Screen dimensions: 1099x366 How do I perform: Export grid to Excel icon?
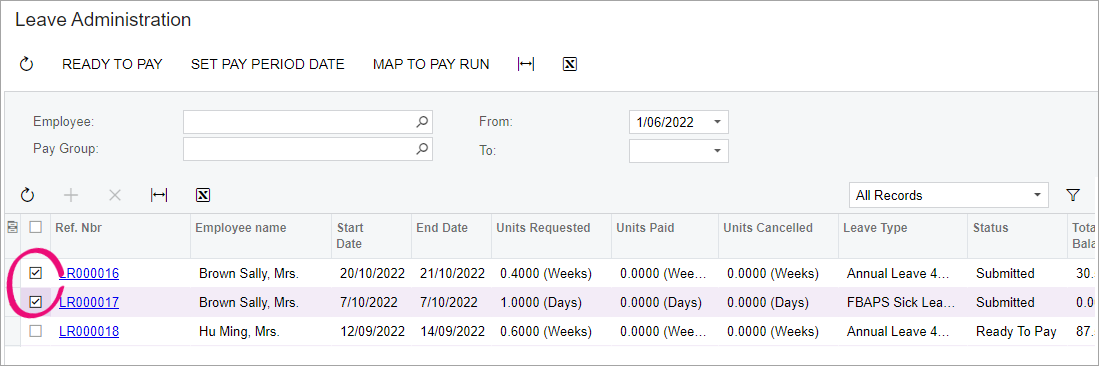203,195
